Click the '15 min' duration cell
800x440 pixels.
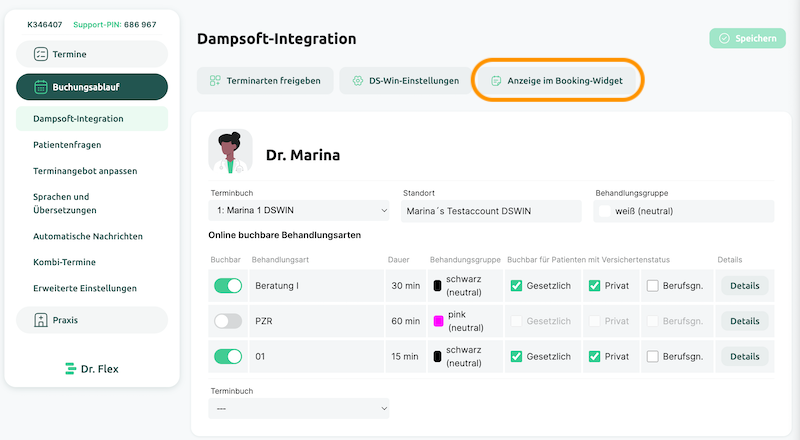click(x=406, y=356)
